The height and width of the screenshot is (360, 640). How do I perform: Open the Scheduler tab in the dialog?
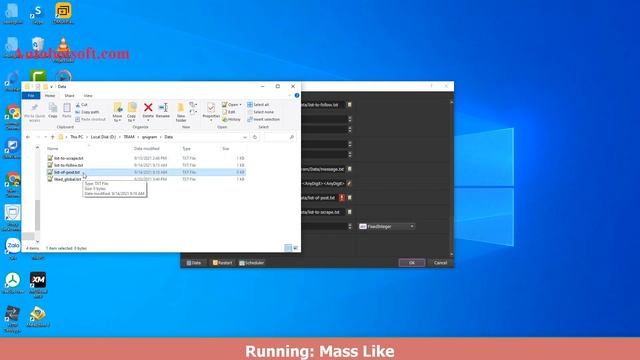pyautogui.click(x=252, y=263)
